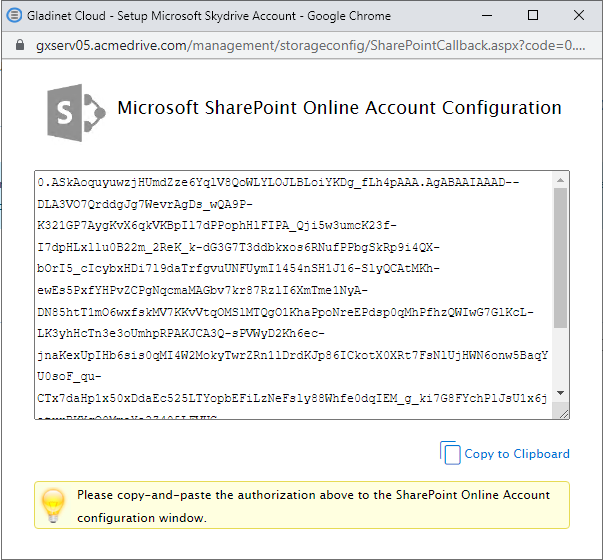Click the Copy to Clipboard link
Viewport: 603px width, 560px height.
pyautogui.click(x=516, y=454)
